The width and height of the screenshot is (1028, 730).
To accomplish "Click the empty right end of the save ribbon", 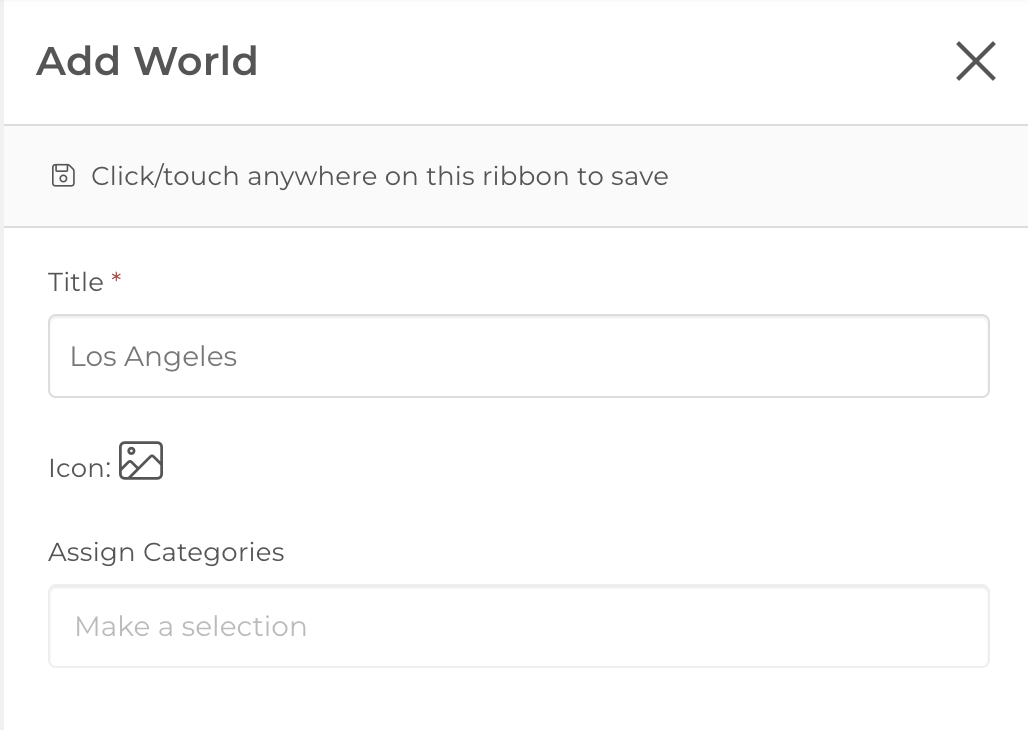I will click(x=880, y=177).
